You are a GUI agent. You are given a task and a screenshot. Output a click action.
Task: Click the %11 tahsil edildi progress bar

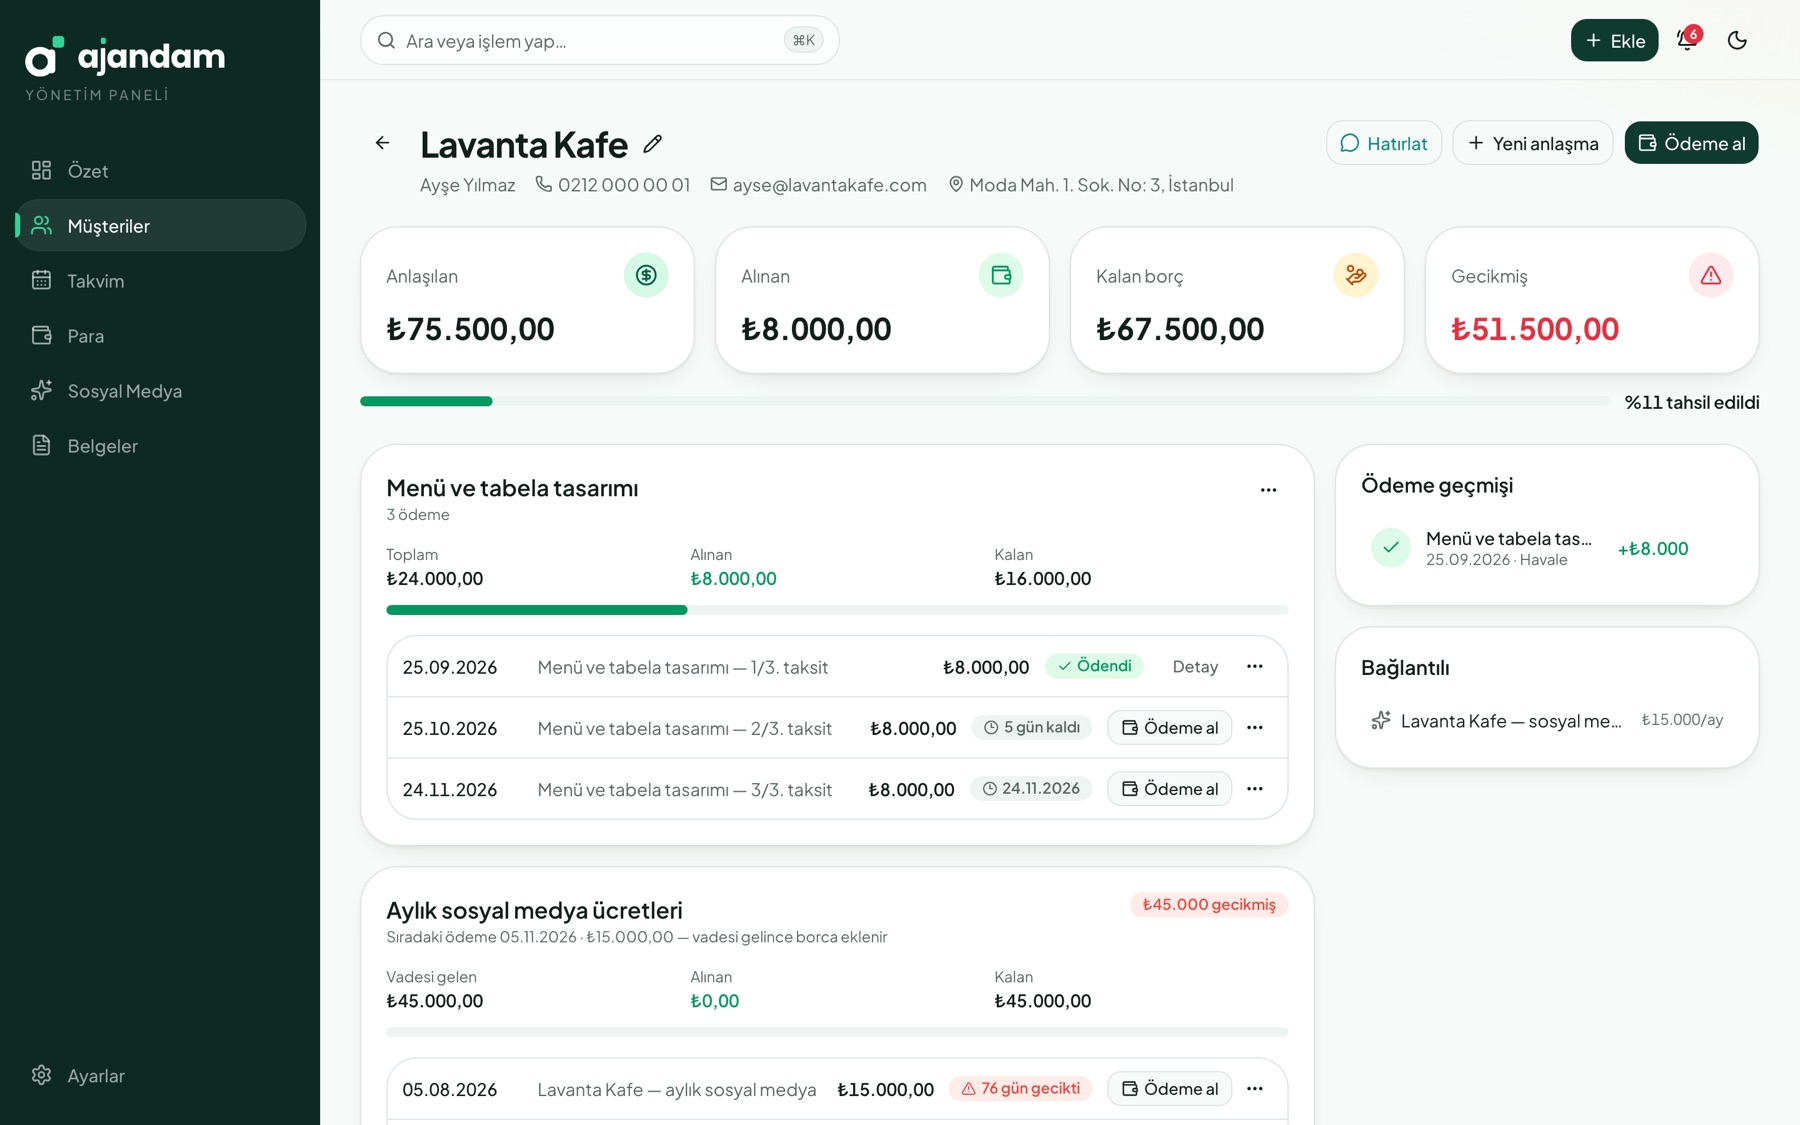point(985,401)
